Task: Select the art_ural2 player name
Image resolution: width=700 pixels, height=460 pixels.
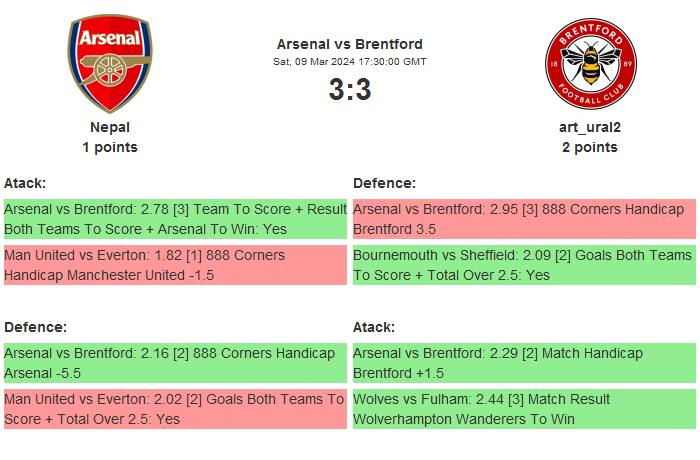Action: pos(590,127)
